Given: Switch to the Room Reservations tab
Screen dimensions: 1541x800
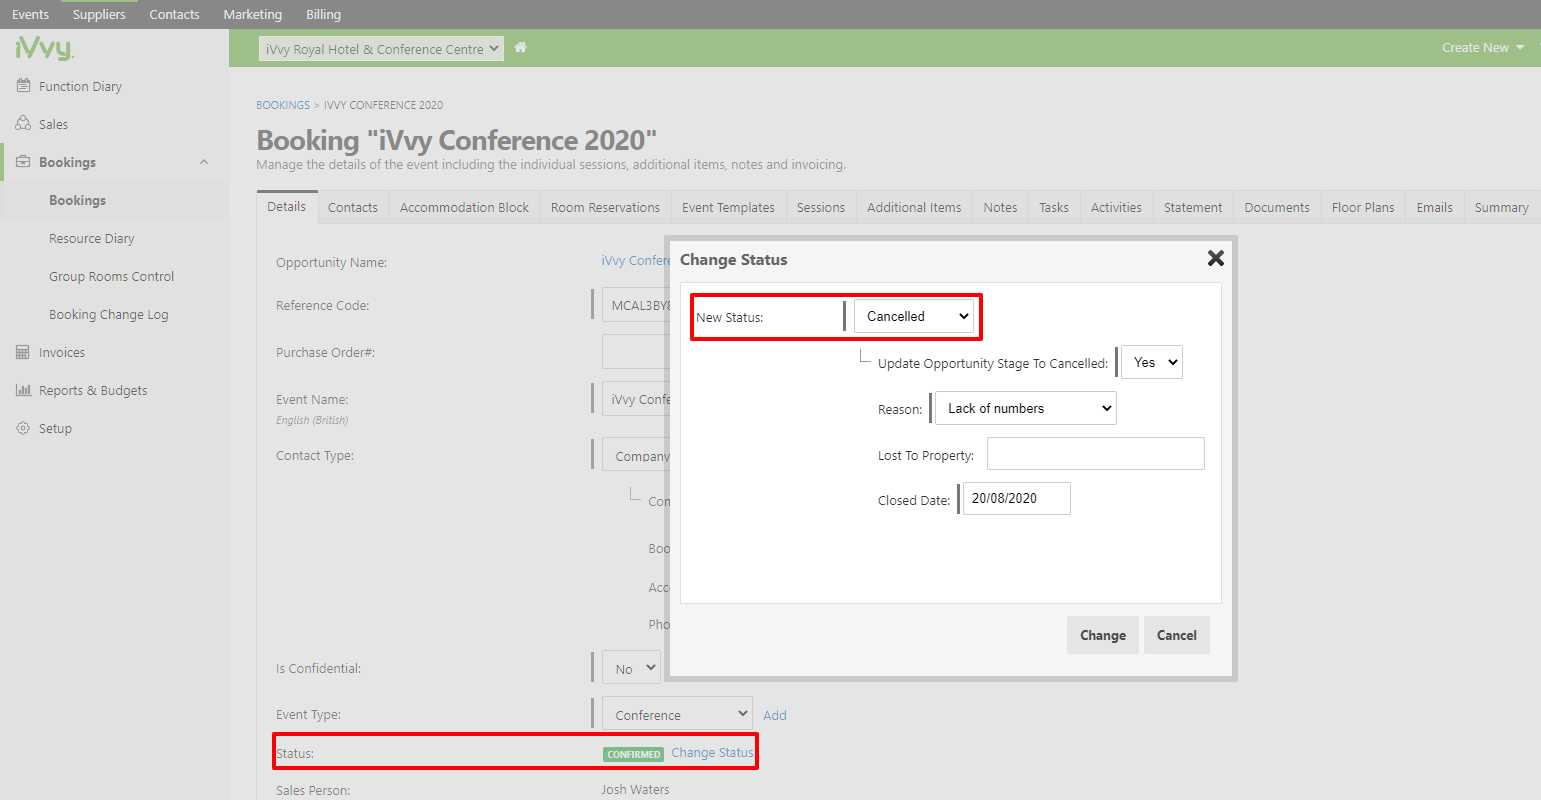Looking at the screenshot, I should tap(605, 207).
